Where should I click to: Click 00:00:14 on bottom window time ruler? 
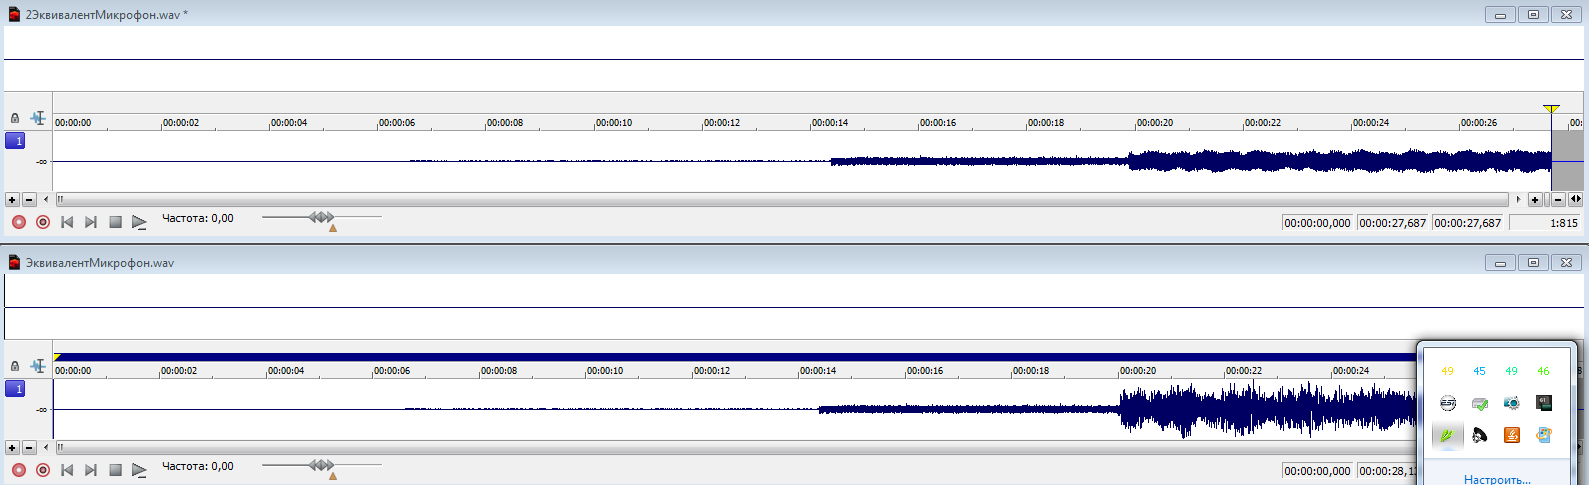tap(818, 371)
